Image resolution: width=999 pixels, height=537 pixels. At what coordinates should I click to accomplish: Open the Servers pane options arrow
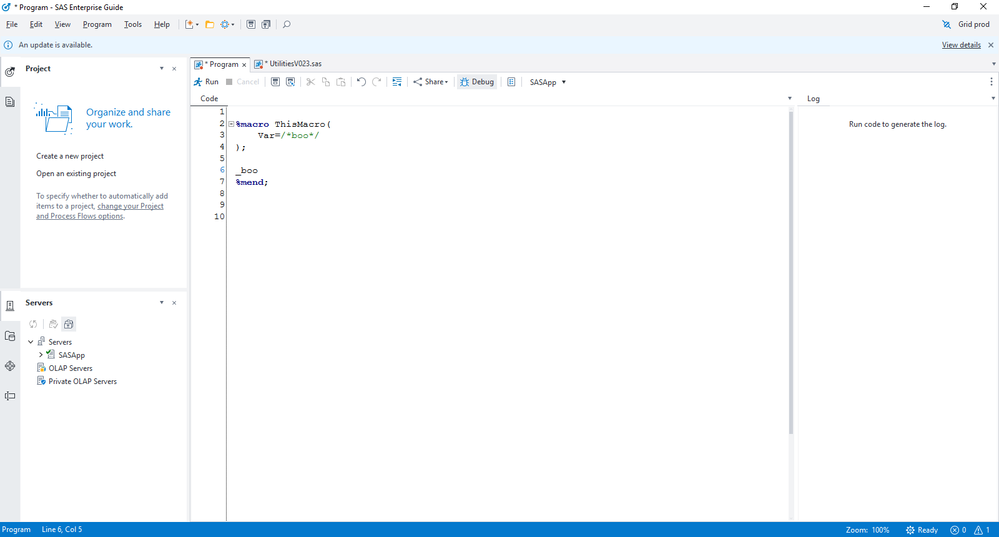(x=161, y=303)
